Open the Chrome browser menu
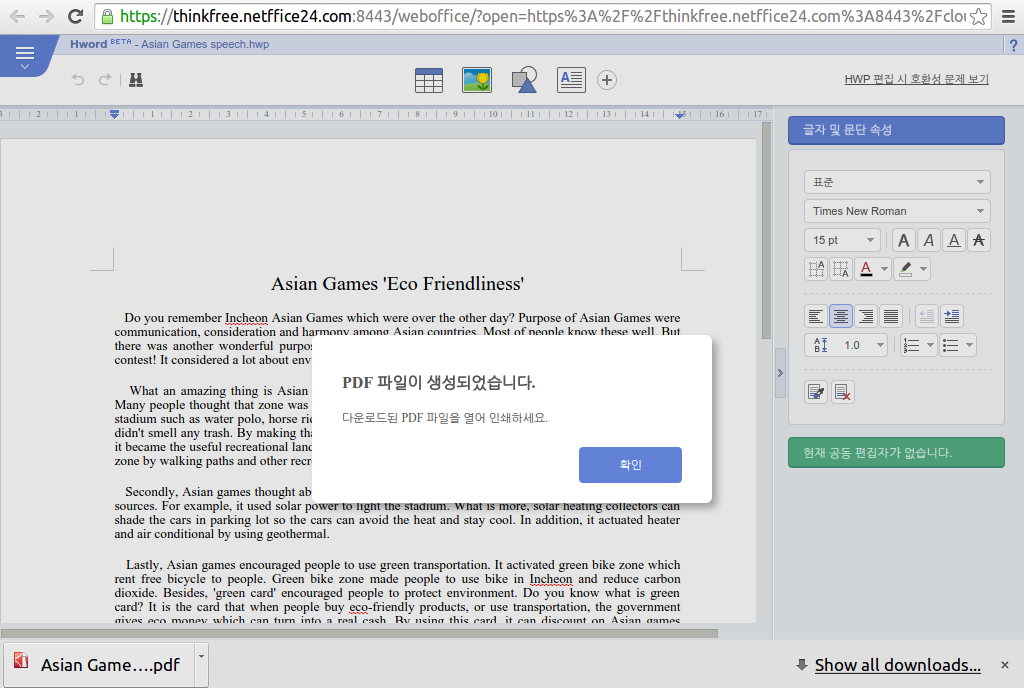 point(1008,16)
